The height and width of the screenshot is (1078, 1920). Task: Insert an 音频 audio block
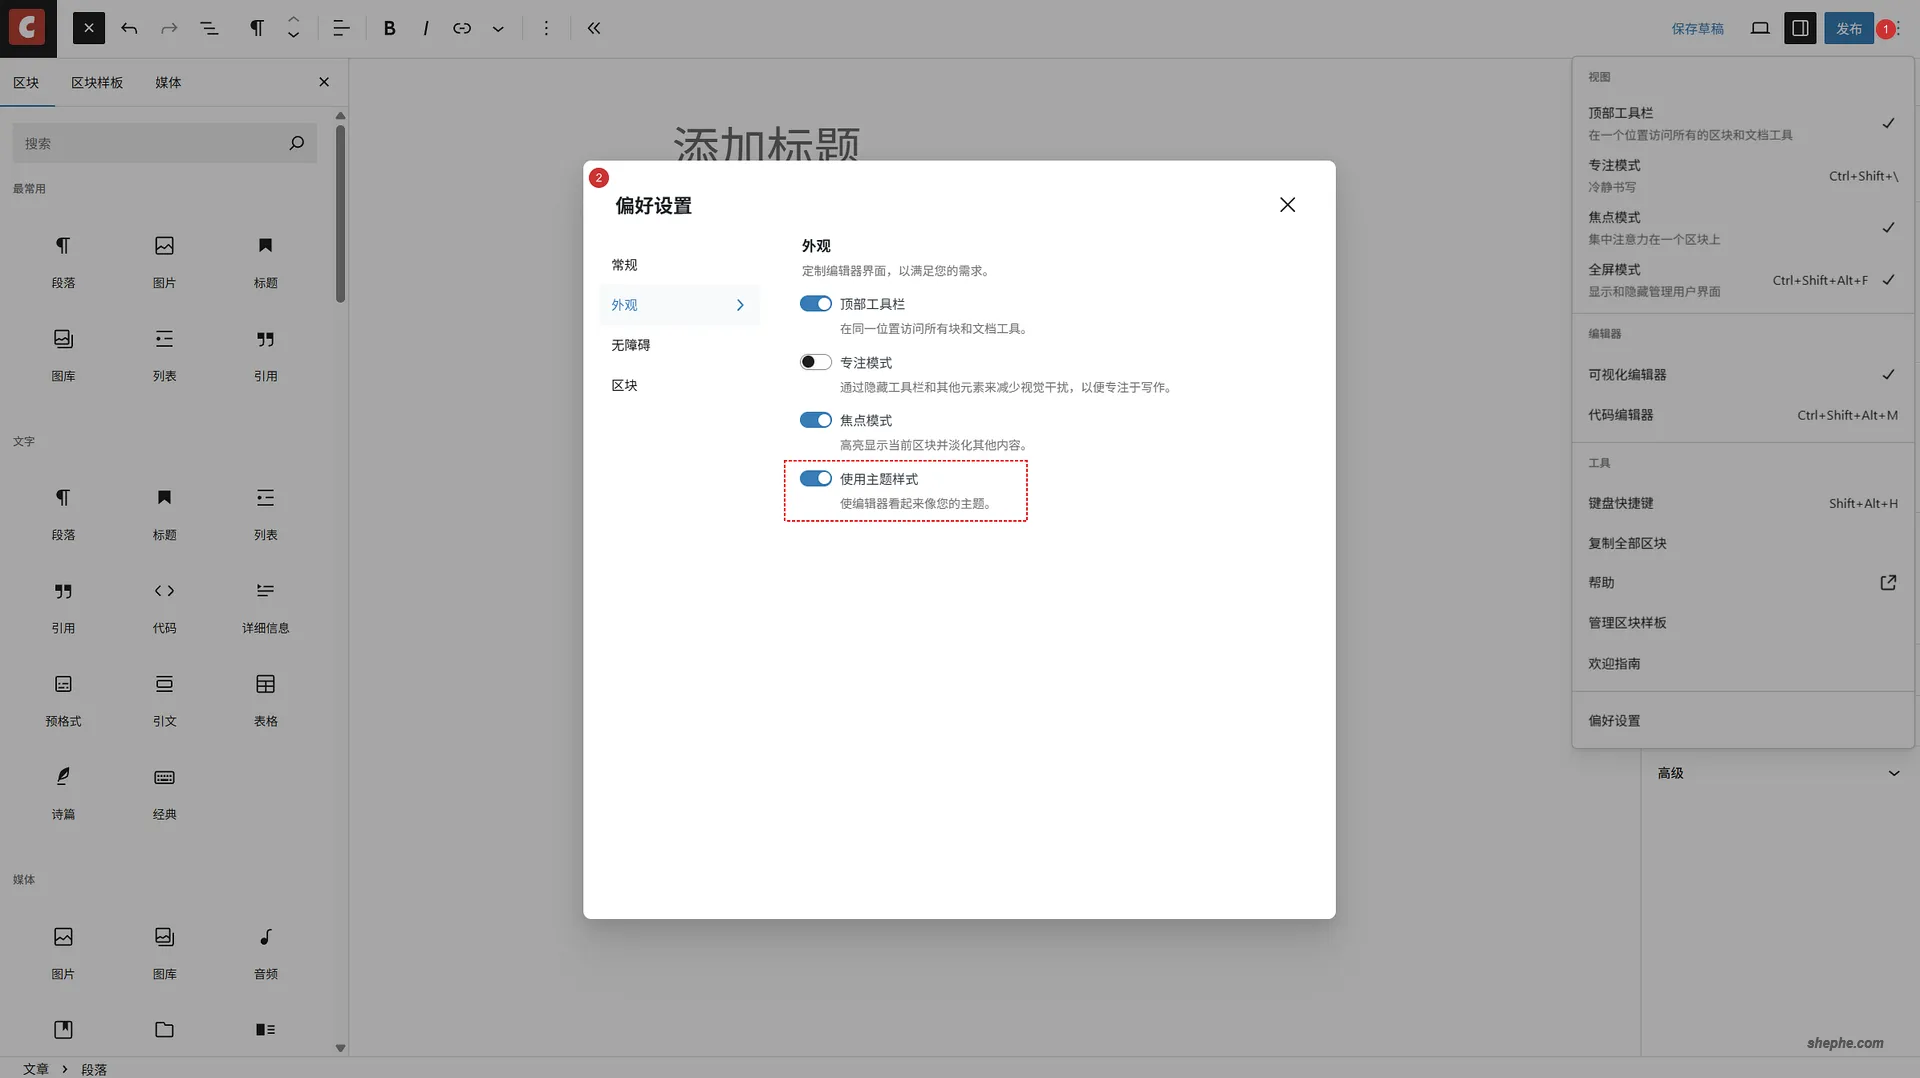[x=265, y=937]
